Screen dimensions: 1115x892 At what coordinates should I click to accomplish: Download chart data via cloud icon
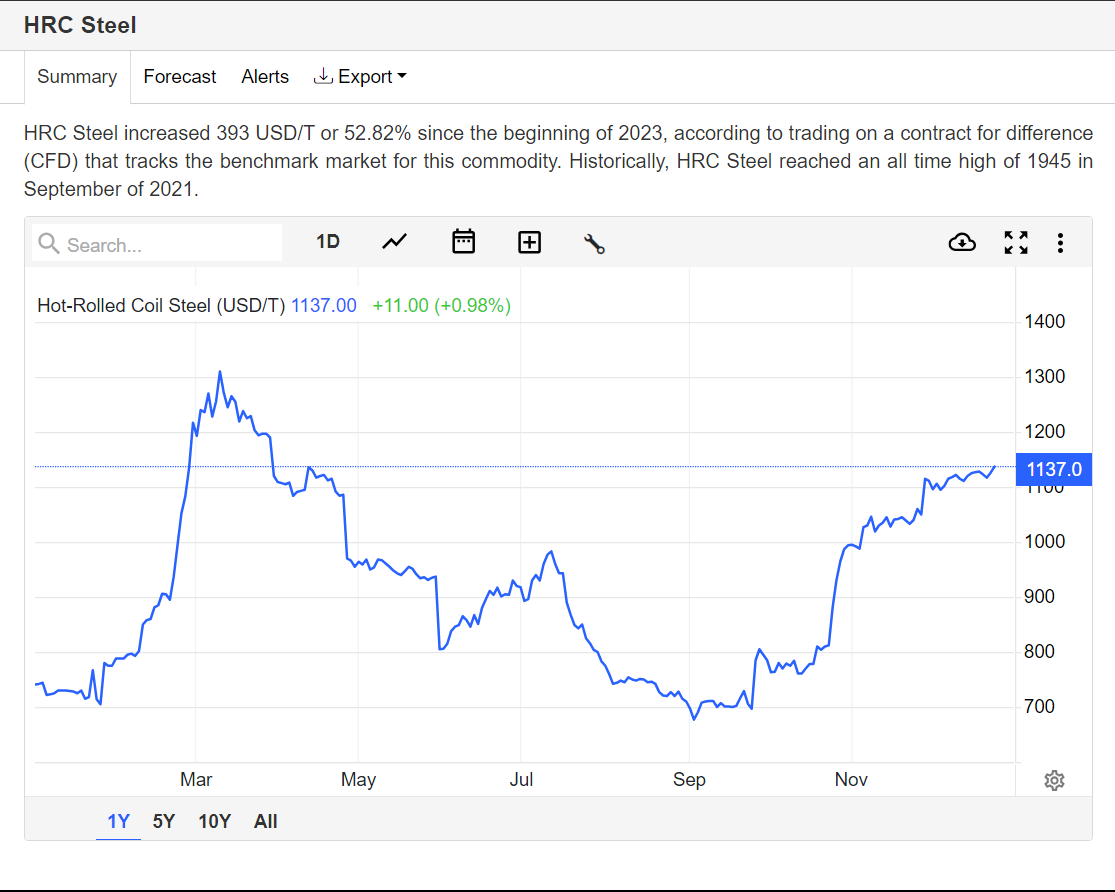(x=961, y=242)
